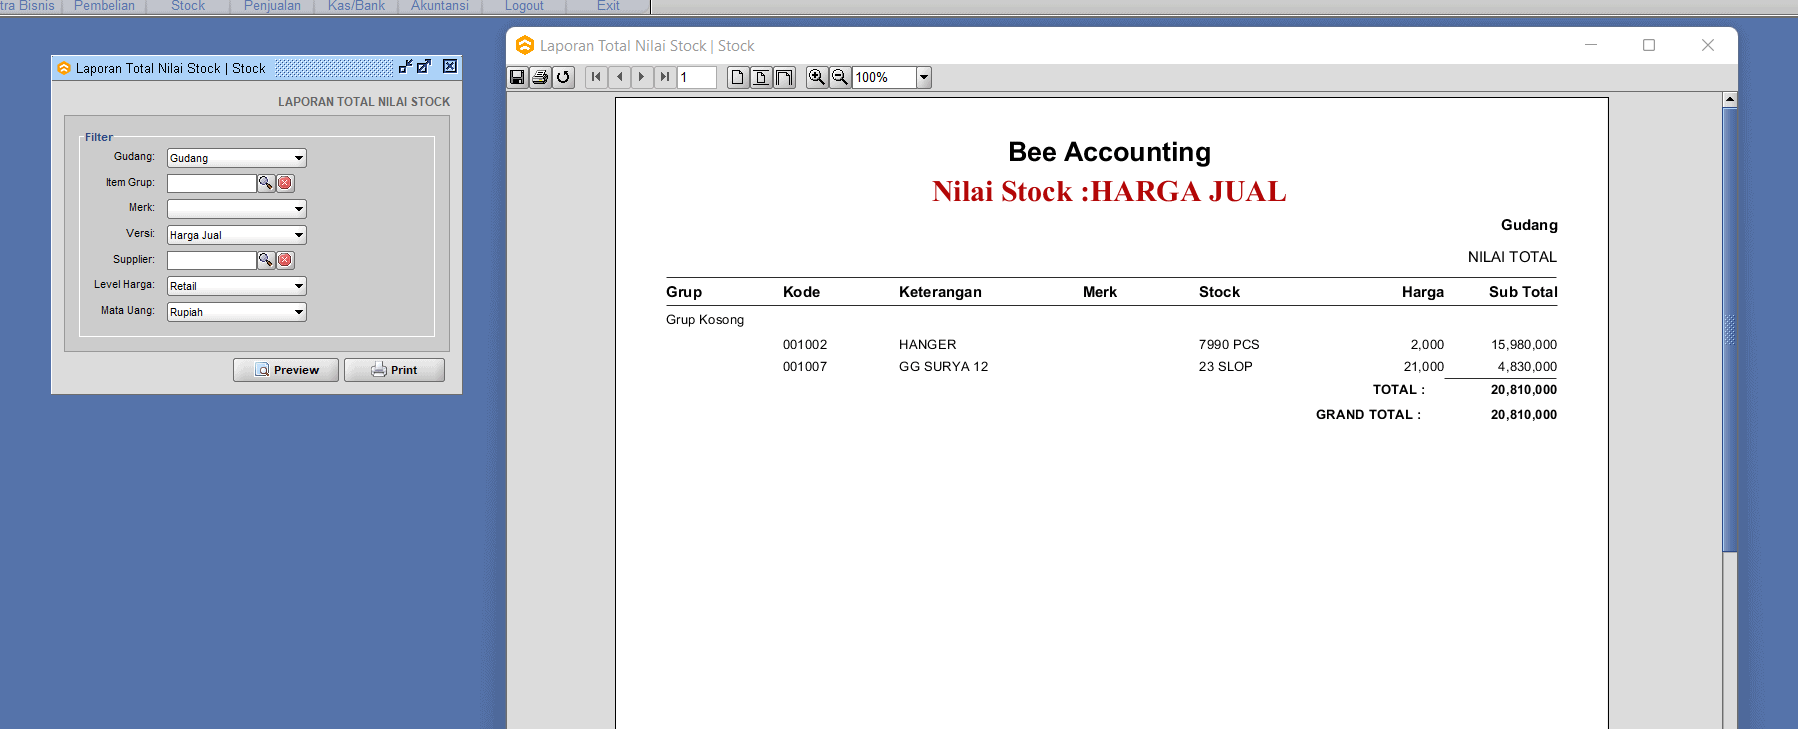
Task: Jump to the last report page
Action: click(x=665, y=77)
